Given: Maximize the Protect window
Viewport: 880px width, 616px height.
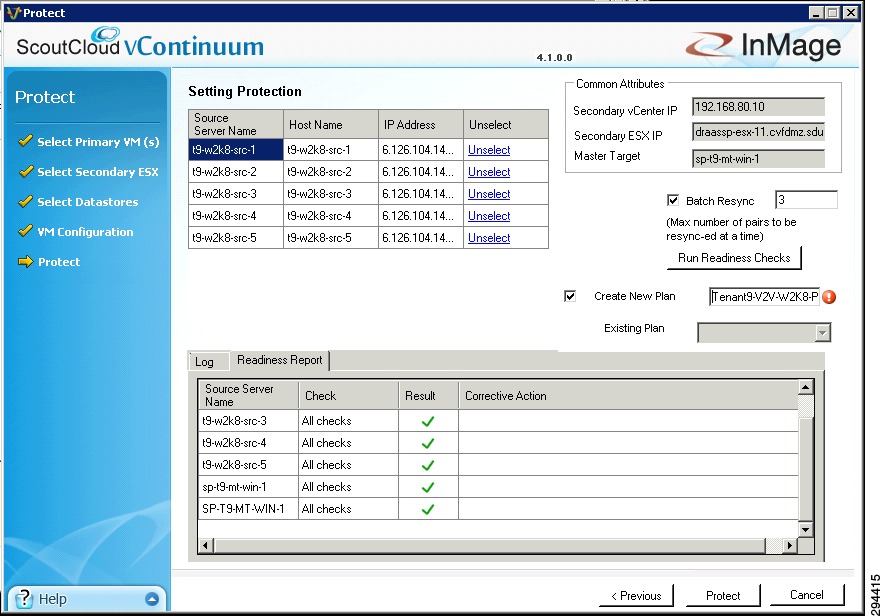Looking at the screenshot, I should [834, 12].
